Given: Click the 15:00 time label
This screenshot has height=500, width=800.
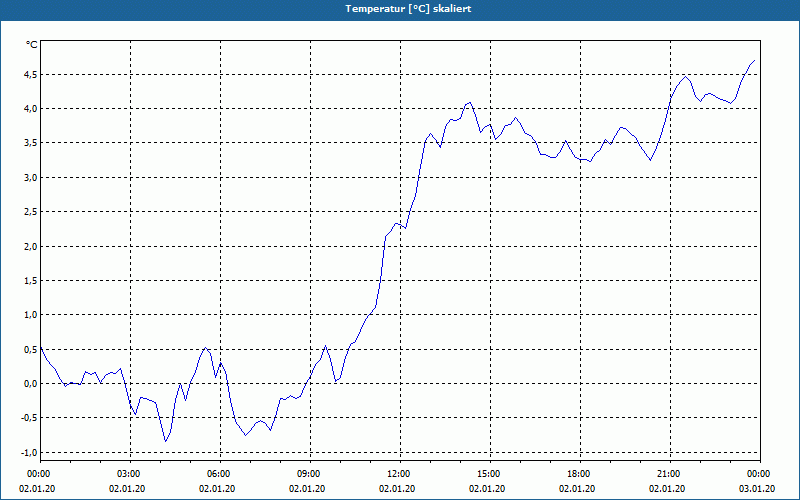Looking at the screenshot, I should pyautogui.click(x=490, y=474).
